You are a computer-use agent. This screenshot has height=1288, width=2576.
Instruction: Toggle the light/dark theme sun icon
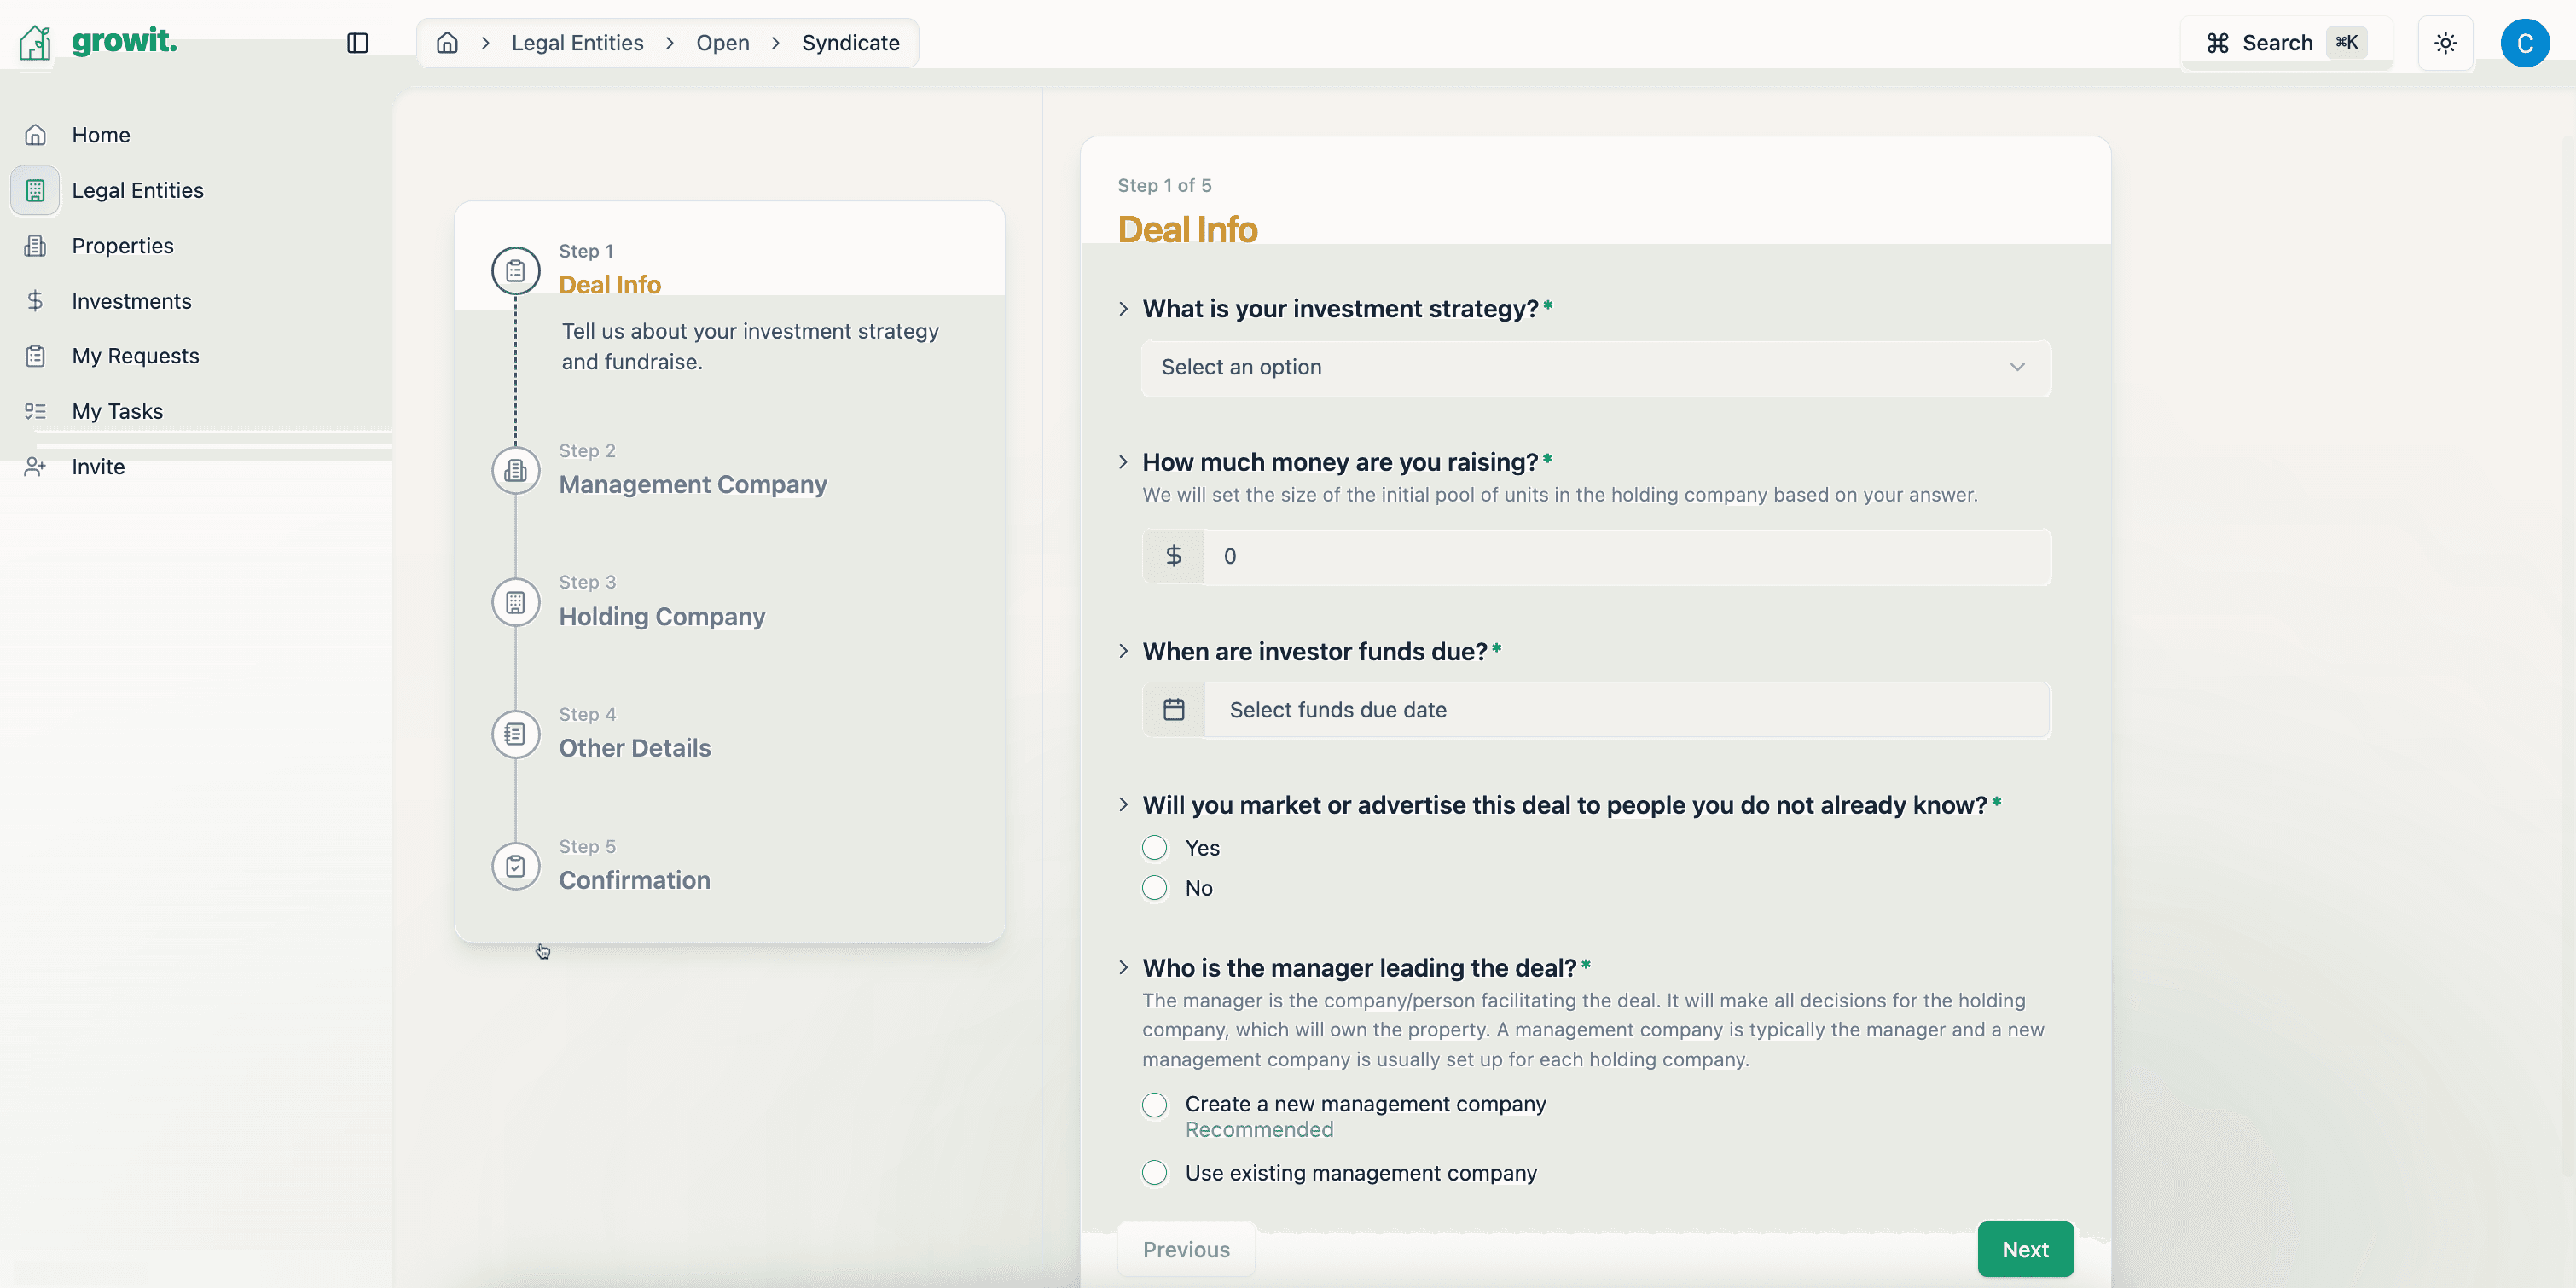tap(2445, 43)
